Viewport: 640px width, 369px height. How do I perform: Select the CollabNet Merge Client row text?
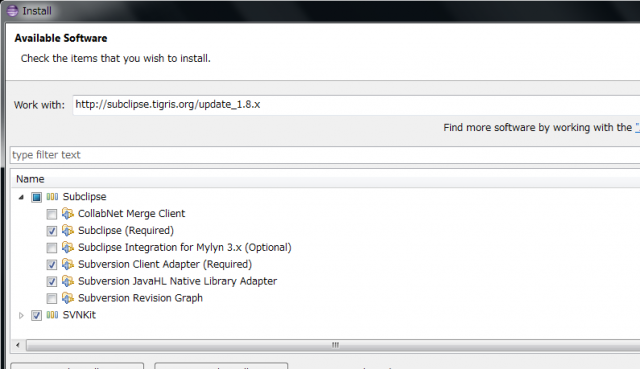point(131,213)
